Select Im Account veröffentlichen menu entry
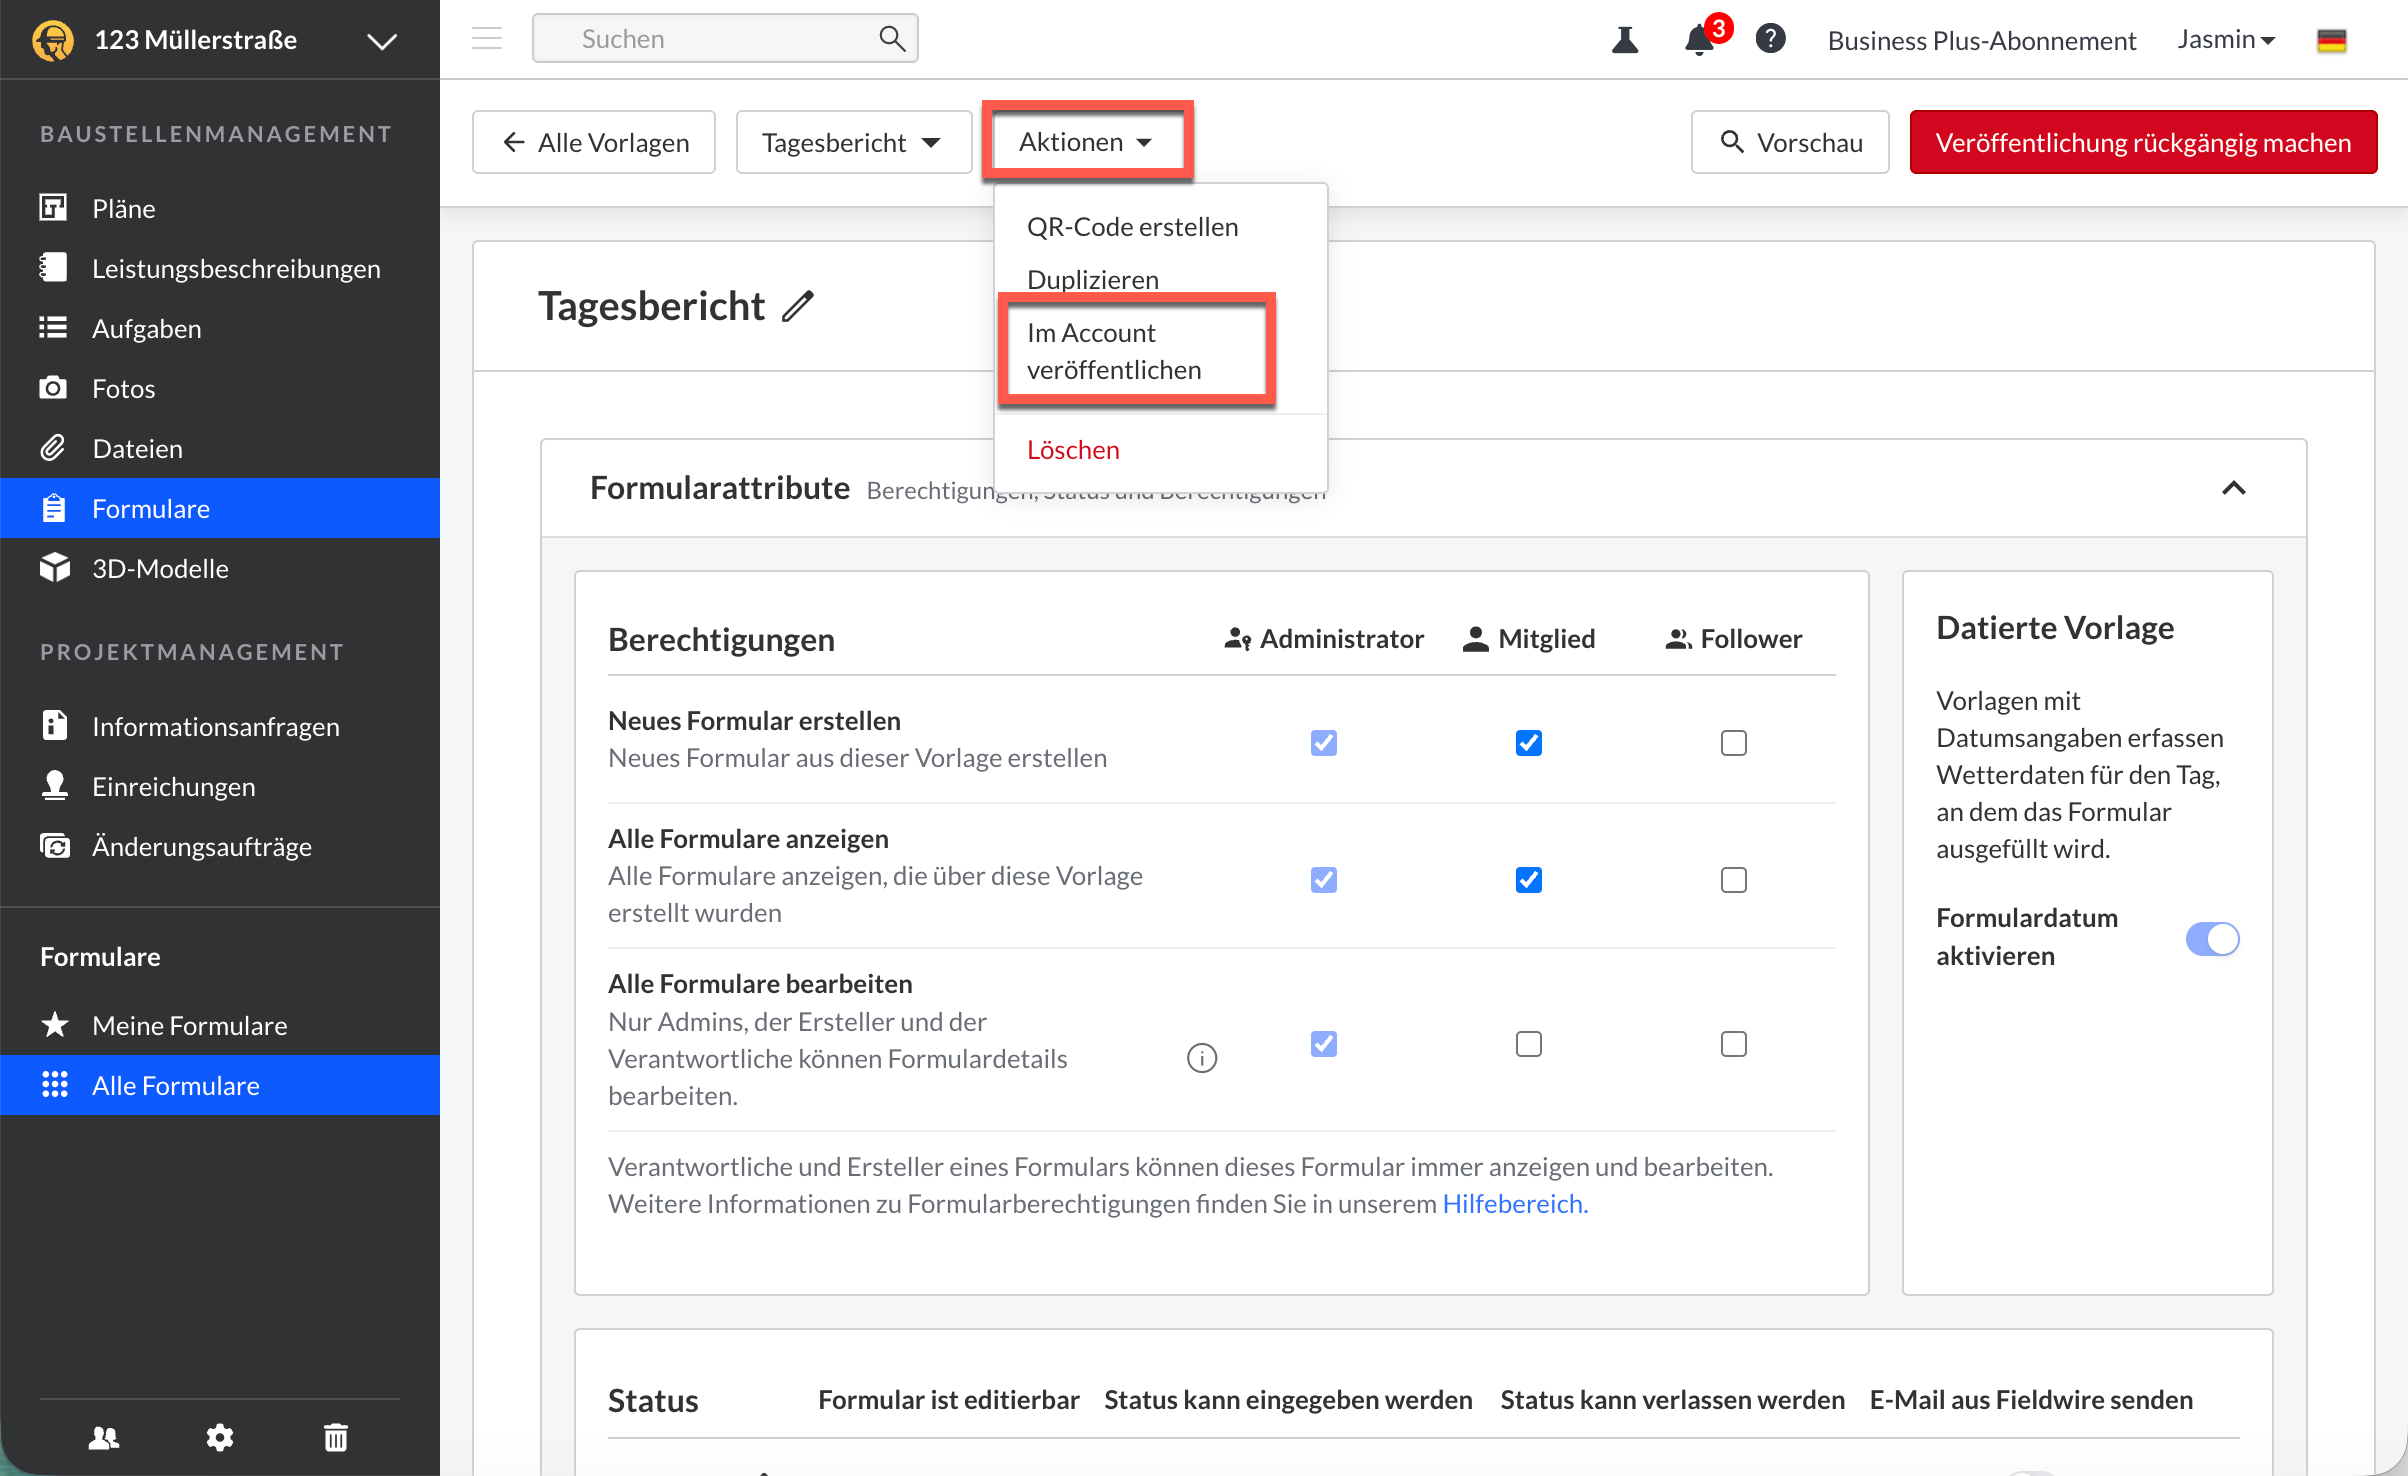Screen dimensions: 2408x1476 click(1113, 351)
